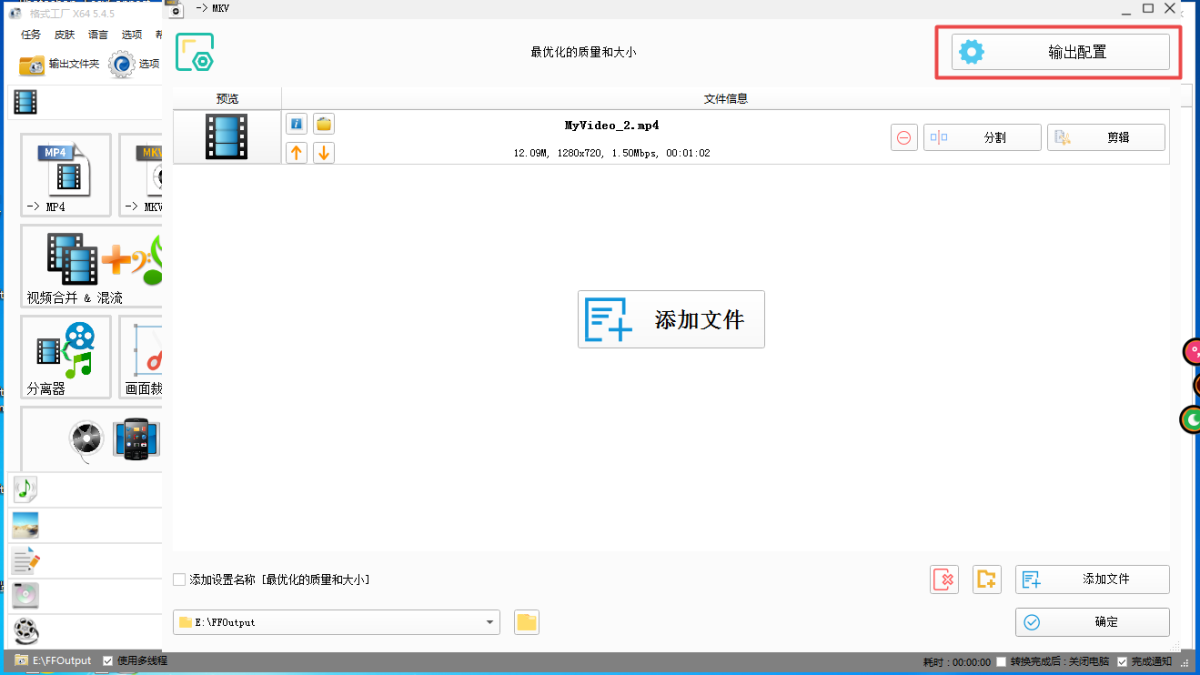The height and width of the screenshot is (675, 1200).
Task: Open the audio category in sidebar
Action: click(26, 488)
